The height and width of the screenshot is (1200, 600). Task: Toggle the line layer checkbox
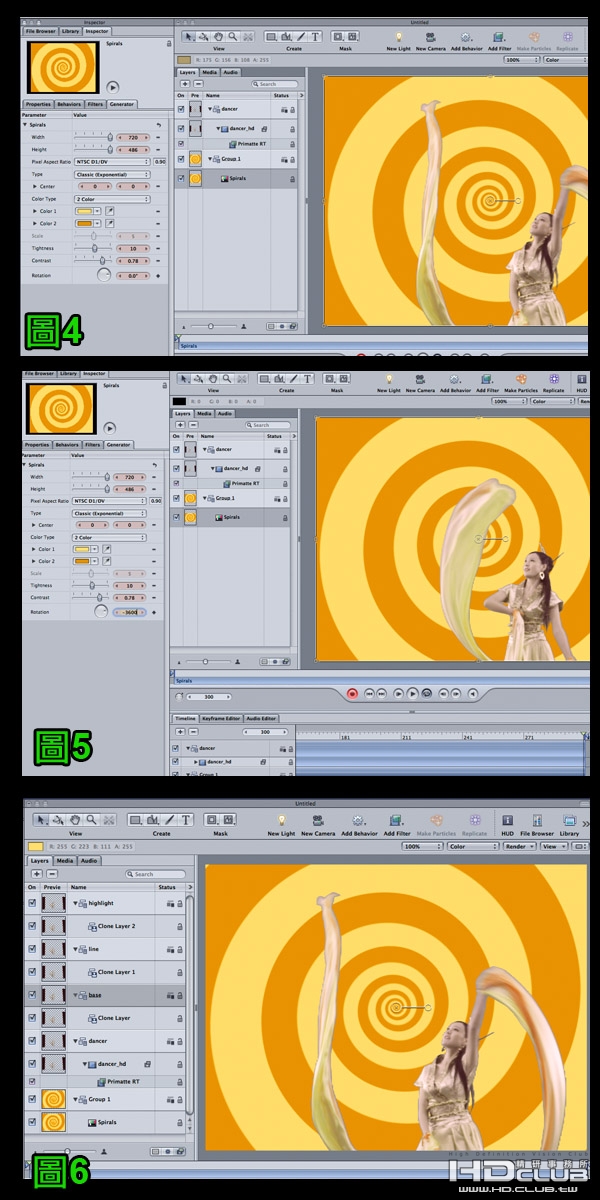point(32,949)
